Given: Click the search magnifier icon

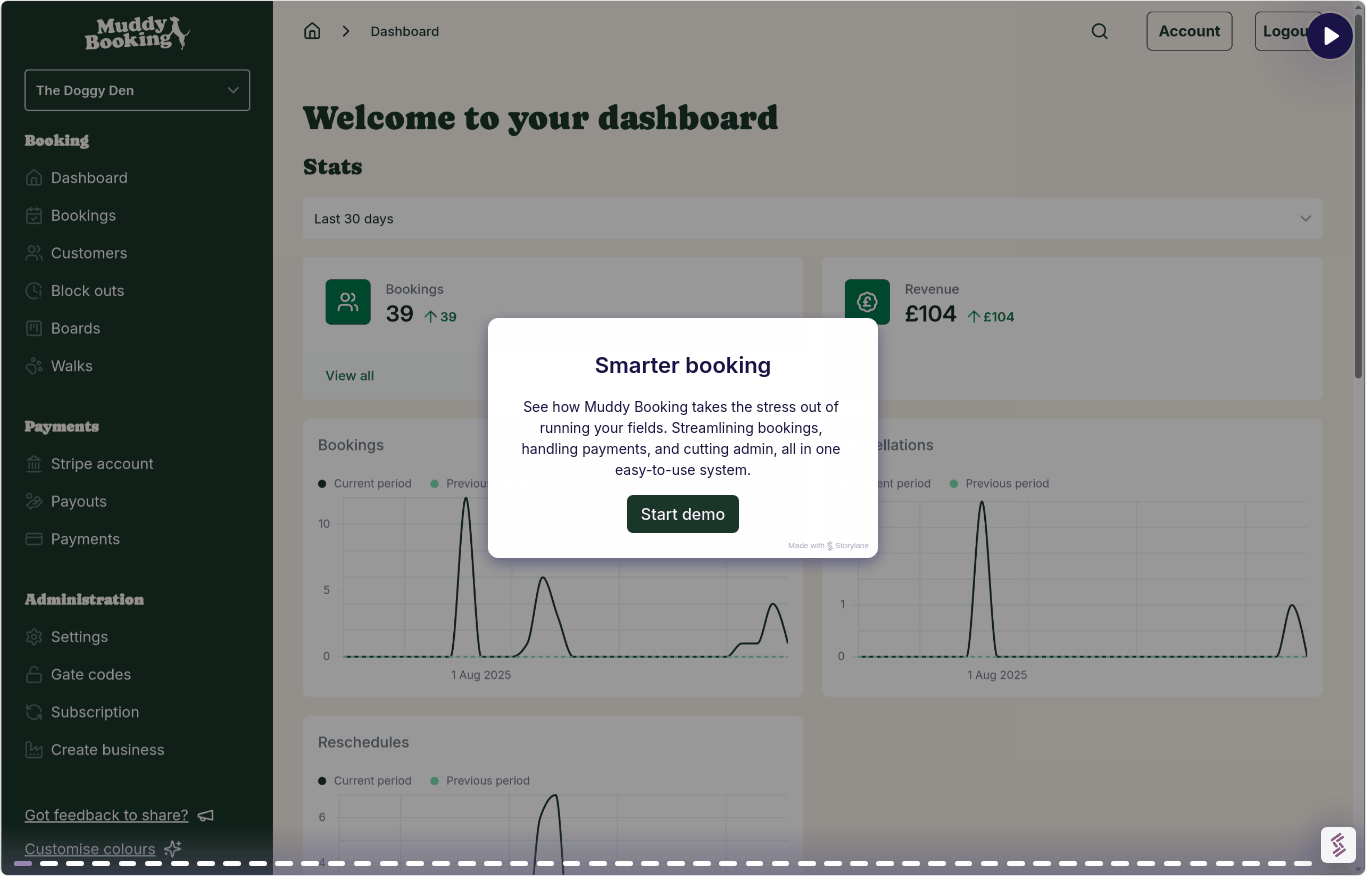Looking at the screenshot, I should pyautogui.click(x=1099, y=31).
